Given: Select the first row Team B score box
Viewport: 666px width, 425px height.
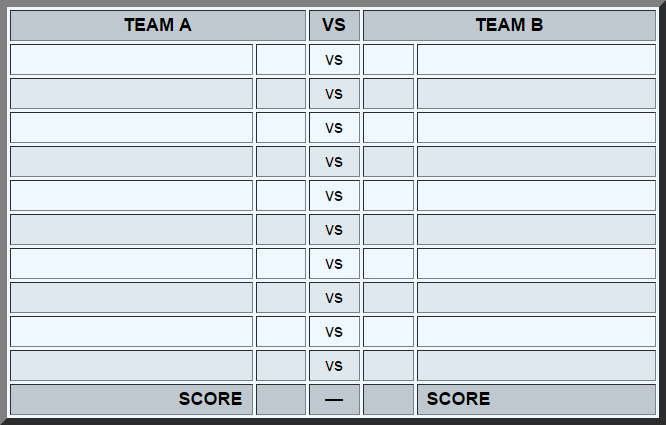Looking at the screenshot, I should click(388, 59).
